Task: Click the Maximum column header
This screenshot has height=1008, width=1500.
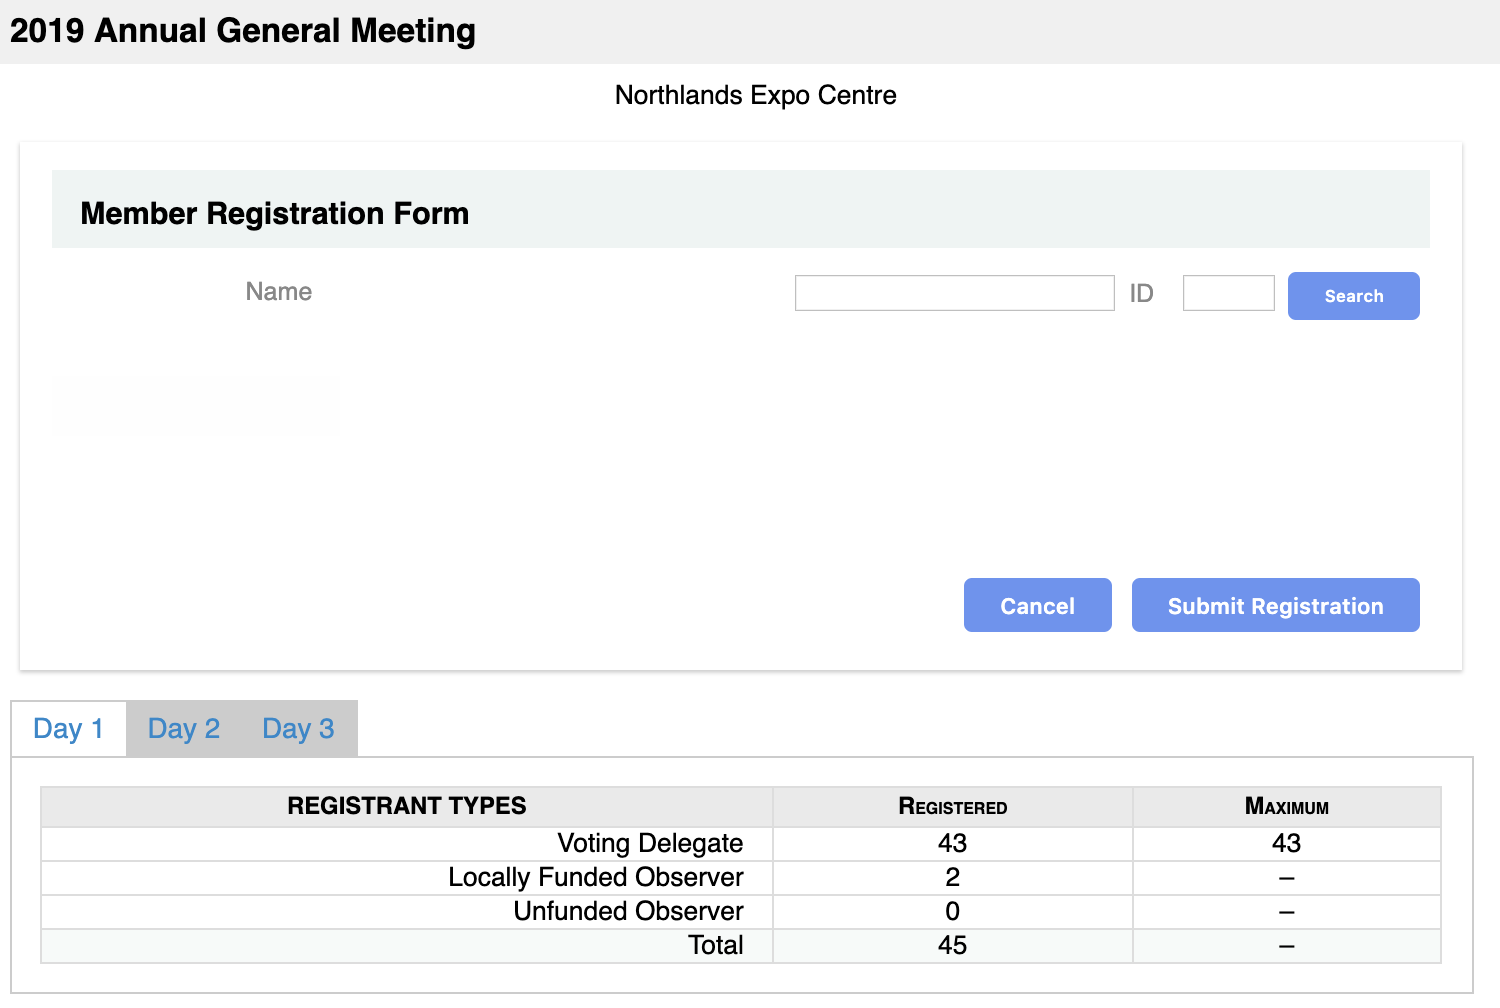Action: (x=1287, y=807)
